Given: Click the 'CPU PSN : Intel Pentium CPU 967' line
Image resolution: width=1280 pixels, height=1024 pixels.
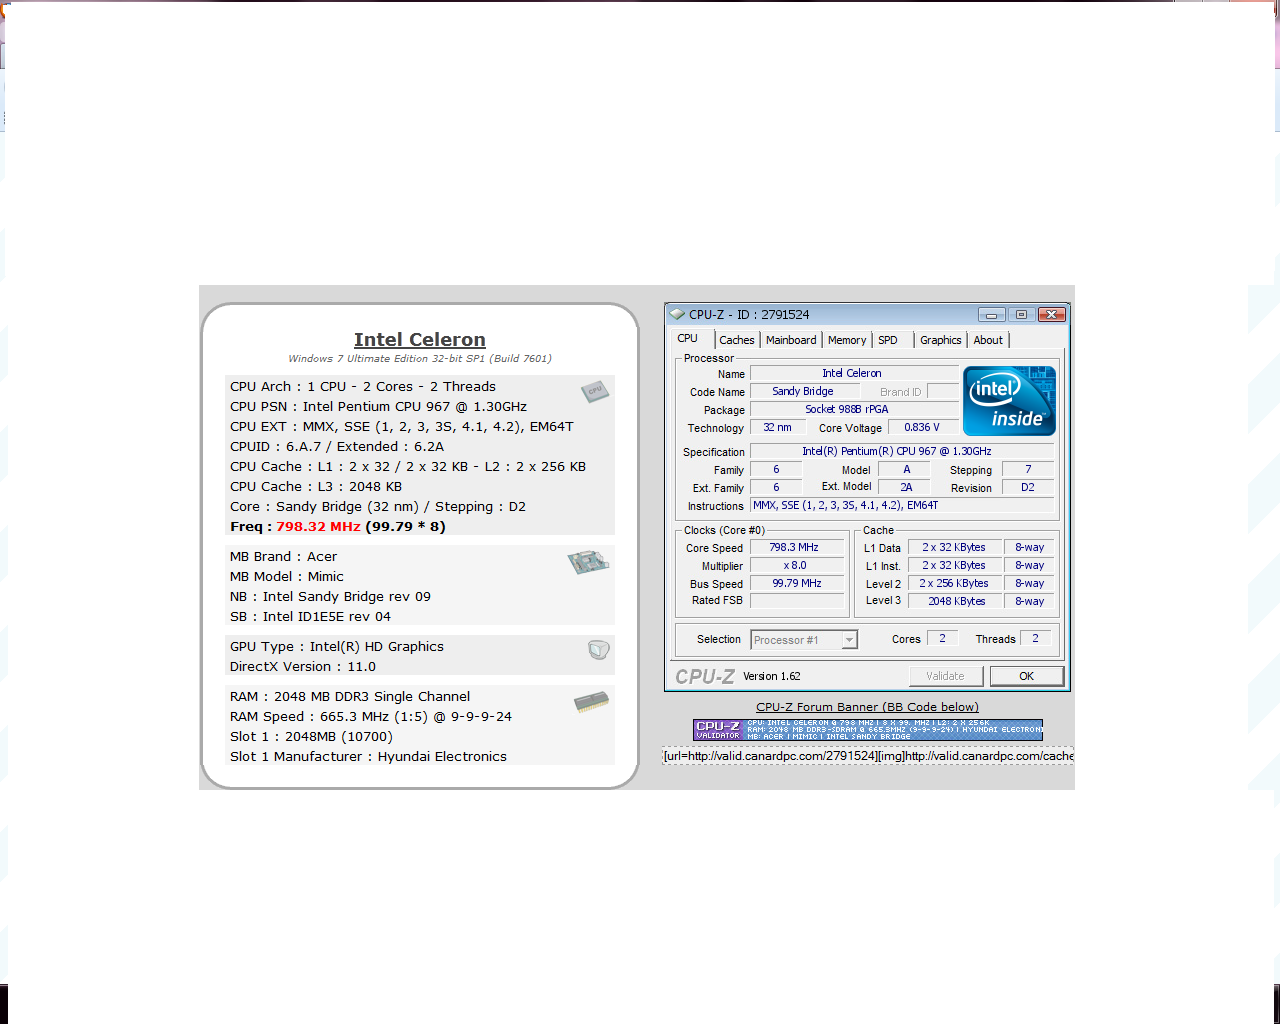Looking at the screenshot, I should 378,407.
